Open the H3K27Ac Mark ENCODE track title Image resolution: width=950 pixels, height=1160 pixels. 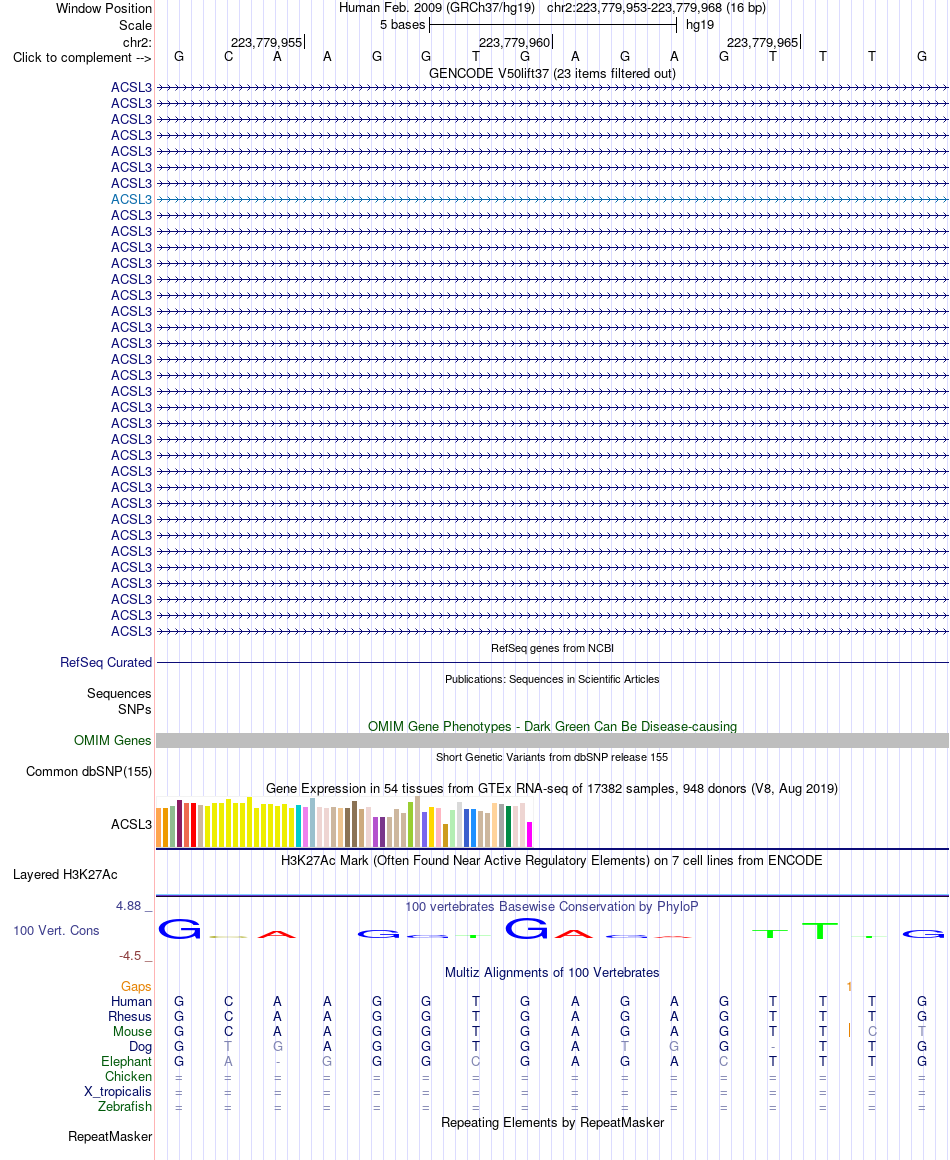click(x=552, y=860)
